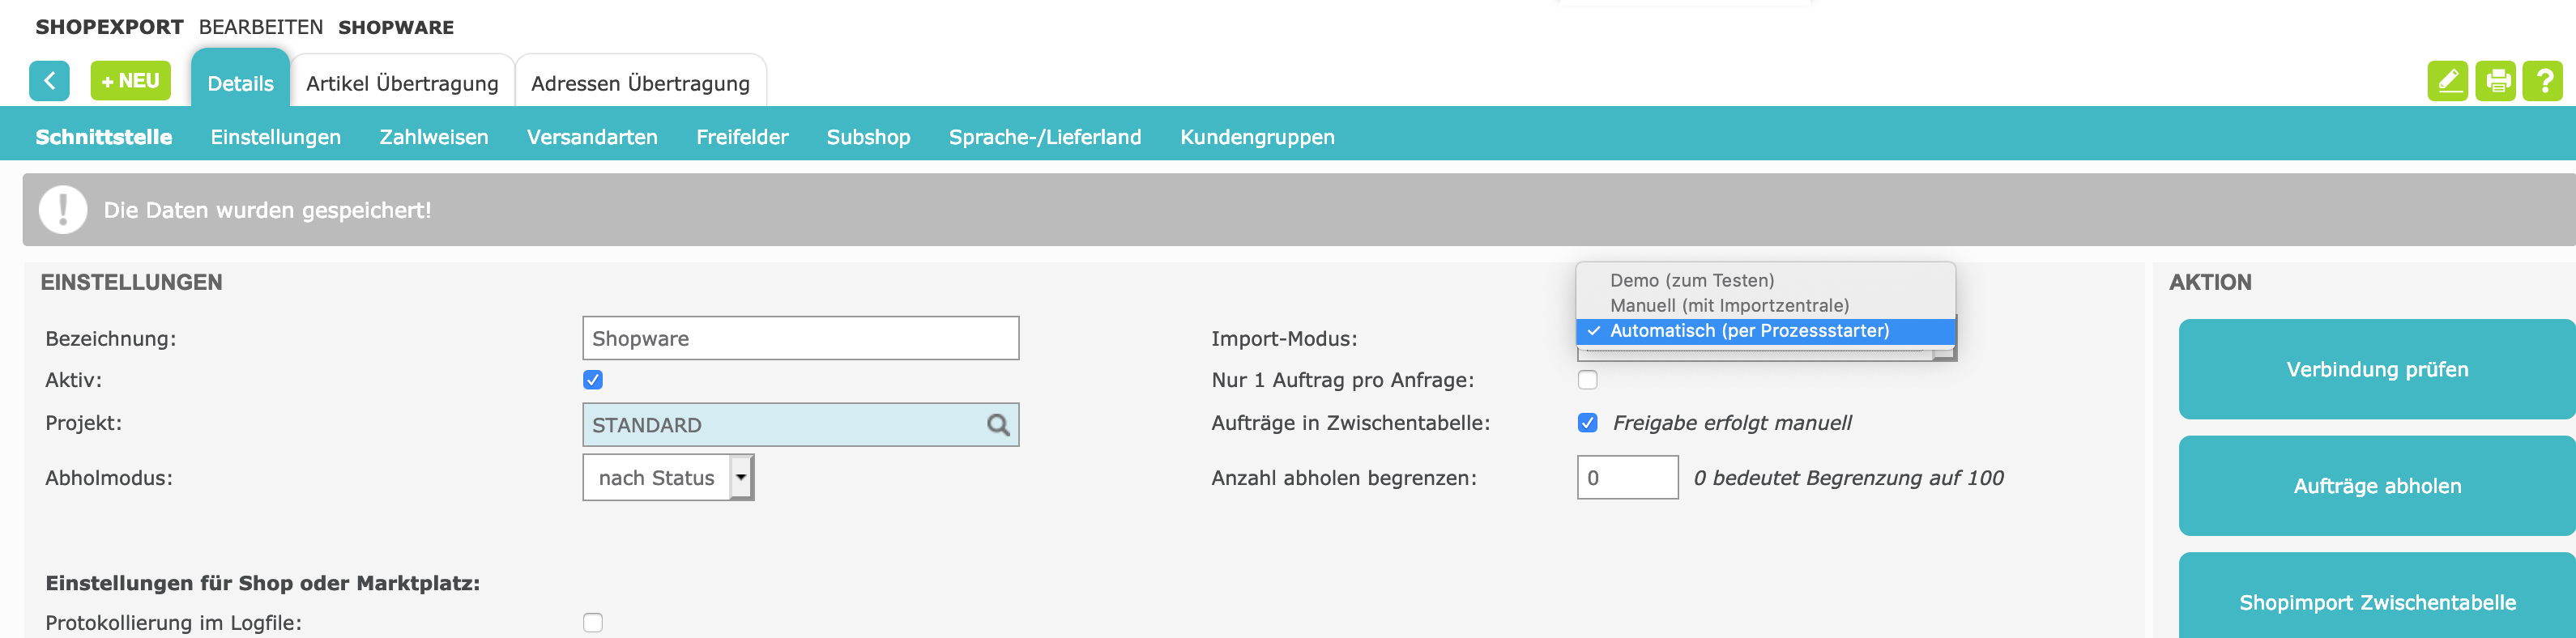Click the back arrow icon
Viewport: 2576px width, 638px height.
[x=49, y=81]
